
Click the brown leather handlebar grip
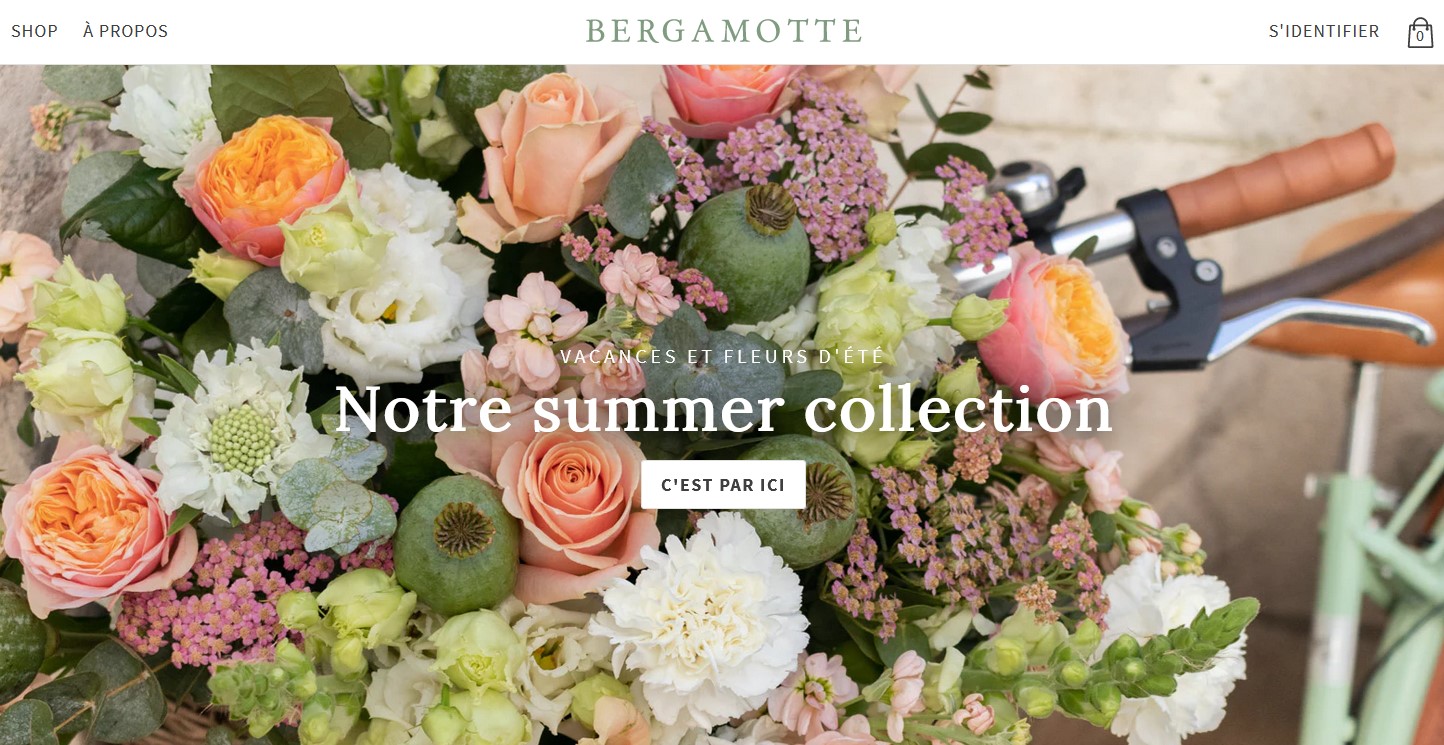point(1280,178)
